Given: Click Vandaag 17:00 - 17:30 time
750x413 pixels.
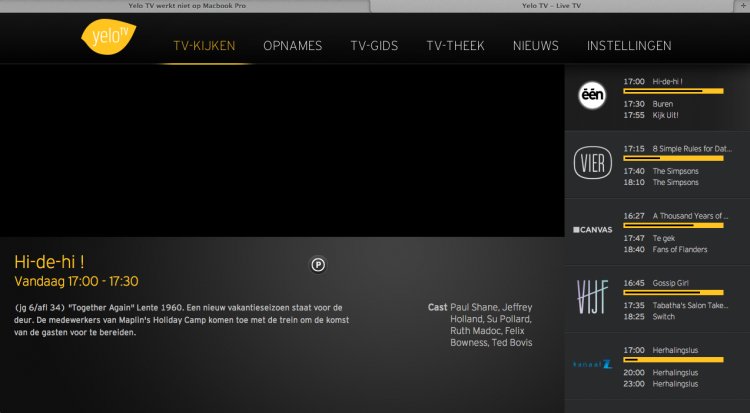Looking at the screenshot, I should pyautogui.click(x=77, y=281).
